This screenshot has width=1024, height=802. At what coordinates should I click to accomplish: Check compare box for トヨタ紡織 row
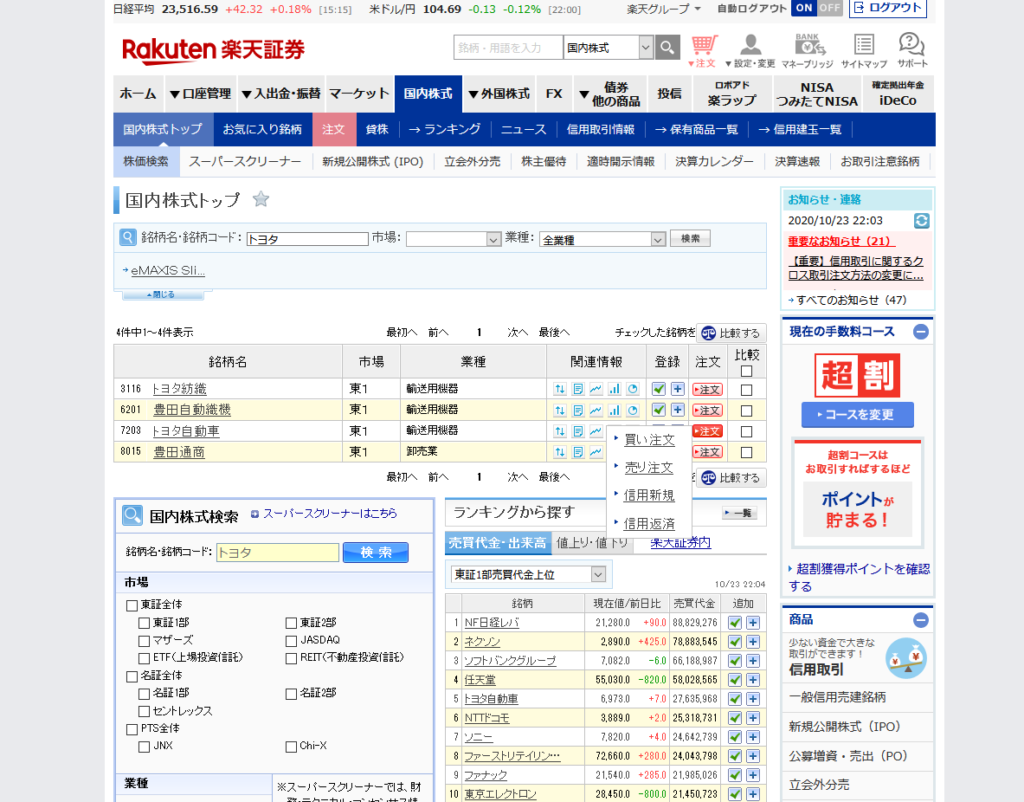click(x=746, y=390)
